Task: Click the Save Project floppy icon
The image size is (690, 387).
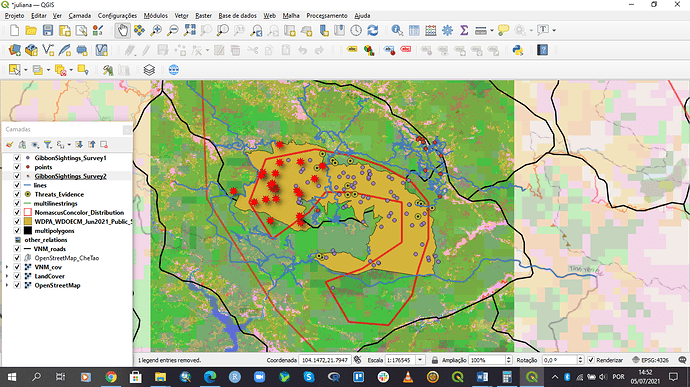Action: (48, 30)
